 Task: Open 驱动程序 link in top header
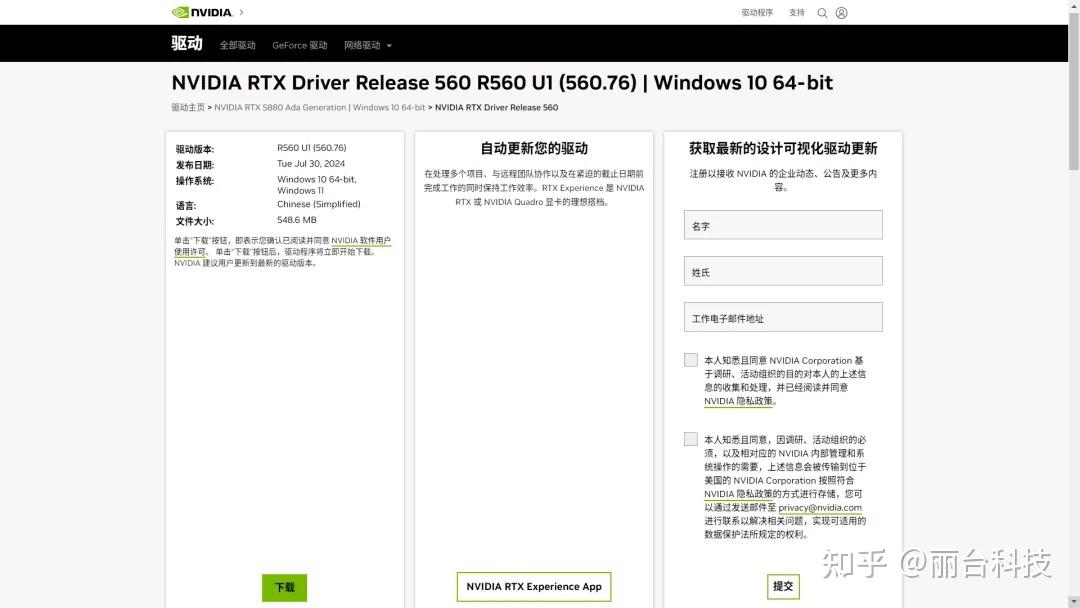click(x=757, y=12)
